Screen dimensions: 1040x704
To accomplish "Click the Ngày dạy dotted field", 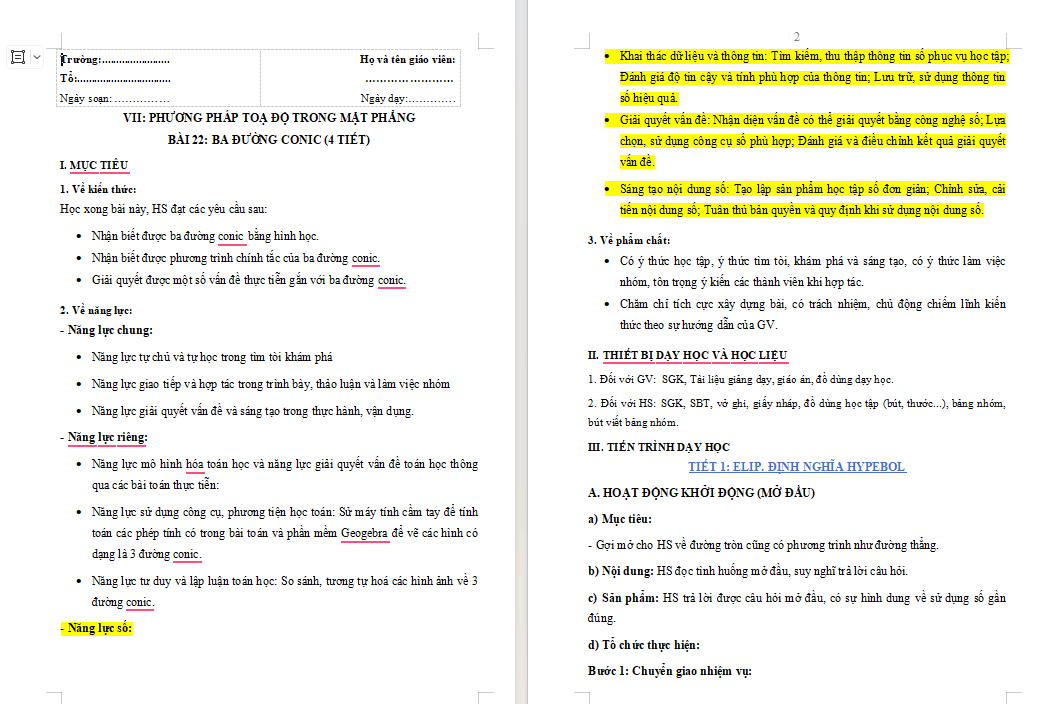I will (408, 98).
